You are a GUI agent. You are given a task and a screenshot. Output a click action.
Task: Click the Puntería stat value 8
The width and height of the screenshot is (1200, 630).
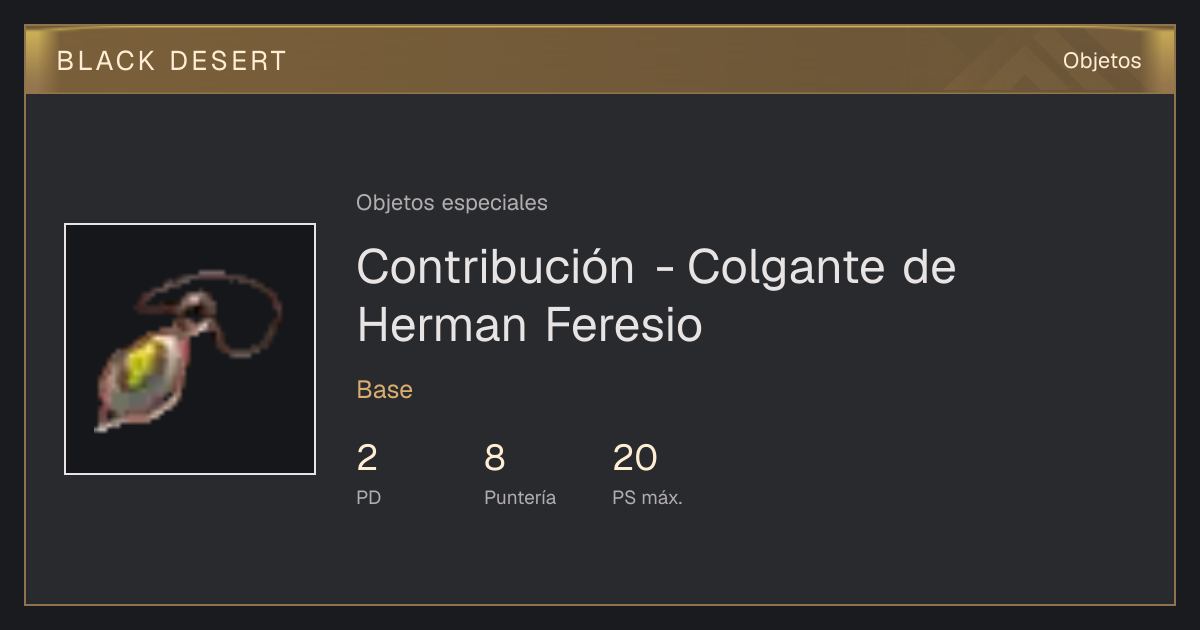(x=495, y=458)
